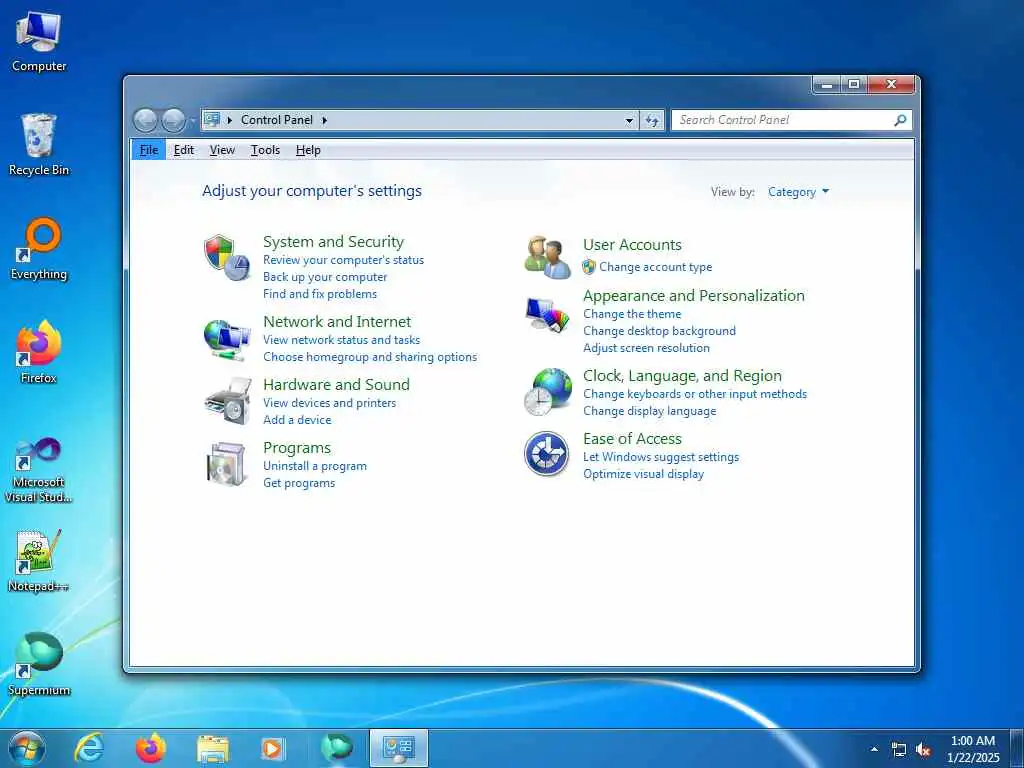The width and height of the screenshot is (1024, 768).
Task: Click the Programs disc box icon
Action: point(226,464)
